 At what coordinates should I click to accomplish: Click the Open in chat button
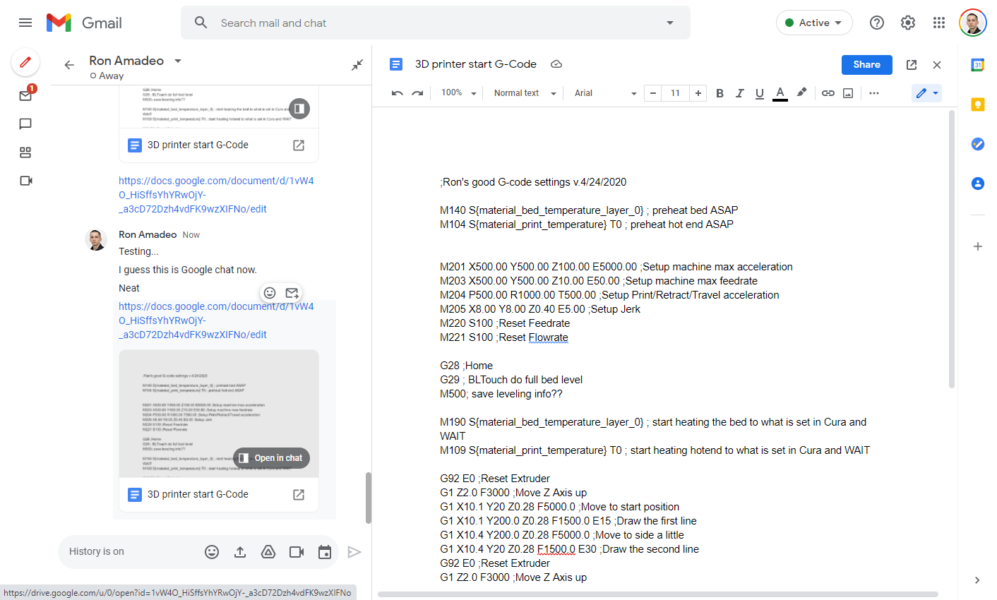pos(272,458)
